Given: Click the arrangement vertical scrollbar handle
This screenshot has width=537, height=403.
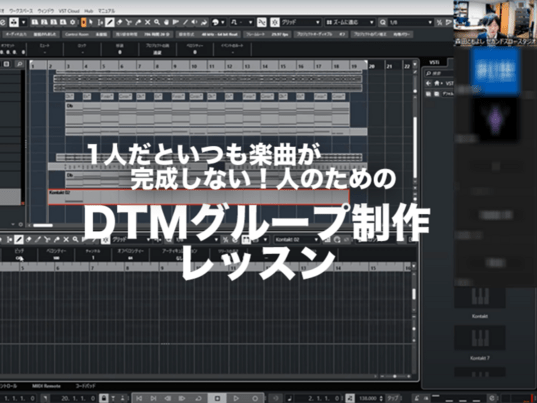Looking at the screenshot, I should click(x=415, y=147).
